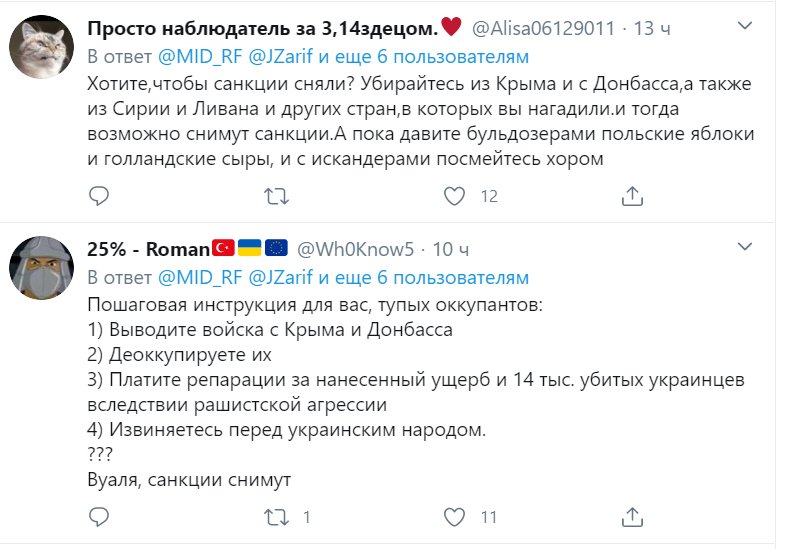The width and height of the screenshot is (789, 549).
Task: Open the 10 ч timestamp of second tweet
Action: 451,249
